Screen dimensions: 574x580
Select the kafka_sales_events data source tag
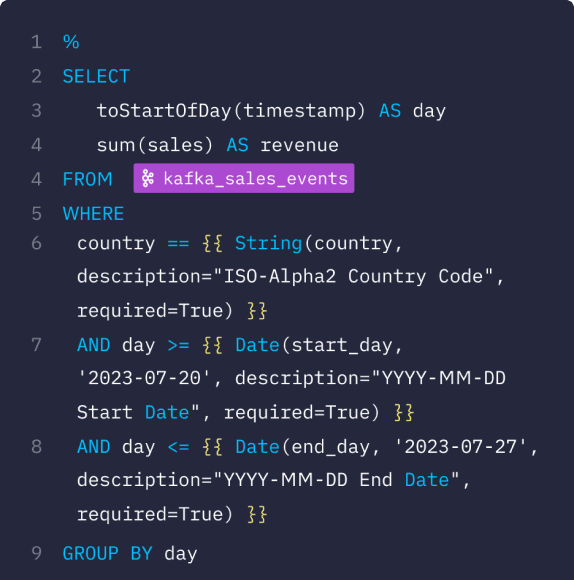(244, 178)
